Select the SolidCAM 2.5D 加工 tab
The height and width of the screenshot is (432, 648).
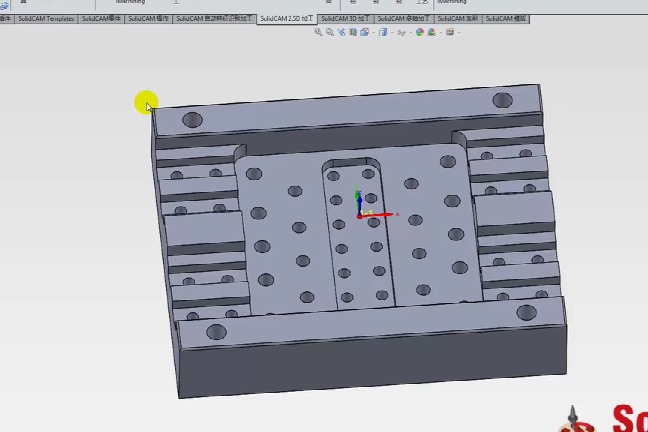point(287,19)
